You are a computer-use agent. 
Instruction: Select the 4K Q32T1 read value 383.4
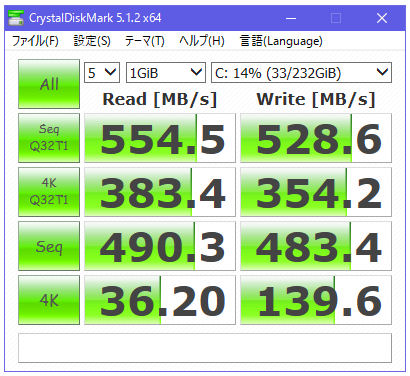coord(160,192)
